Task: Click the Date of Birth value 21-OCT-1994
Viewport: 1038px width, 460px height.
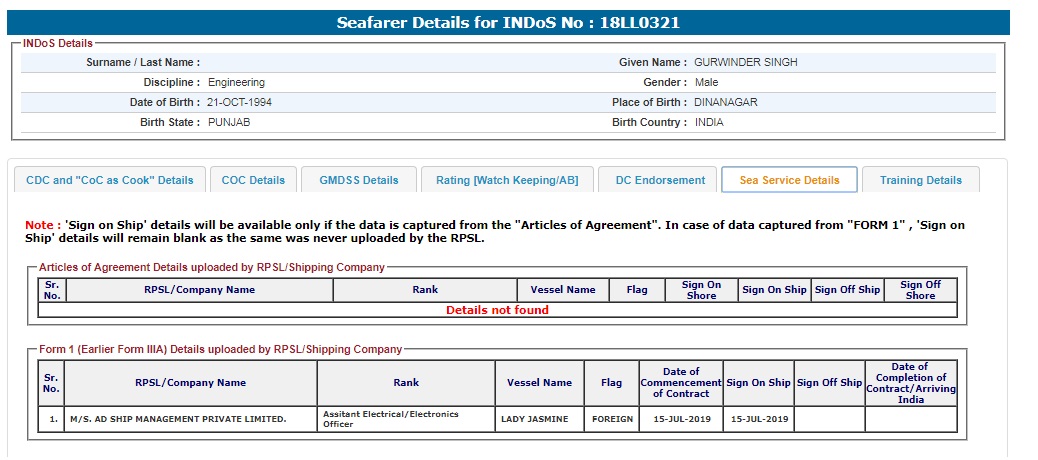Action: coord(240,103)
